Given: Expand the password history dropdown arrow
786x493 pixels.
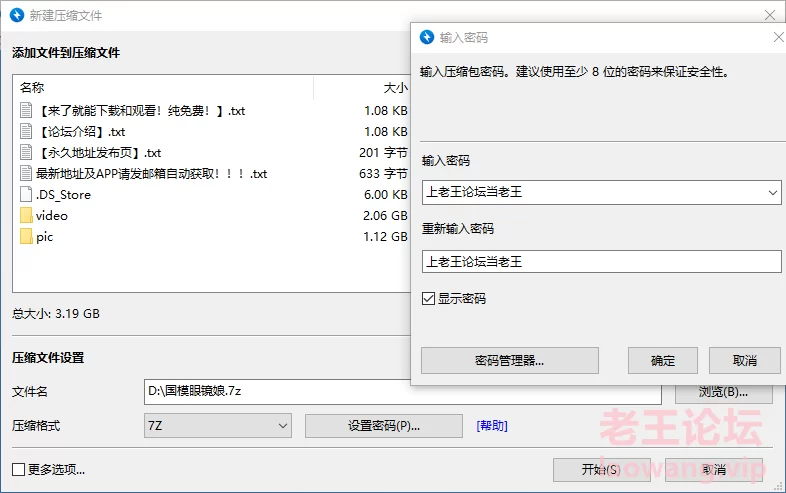Looking at the screenshot, I should point(772,193).
